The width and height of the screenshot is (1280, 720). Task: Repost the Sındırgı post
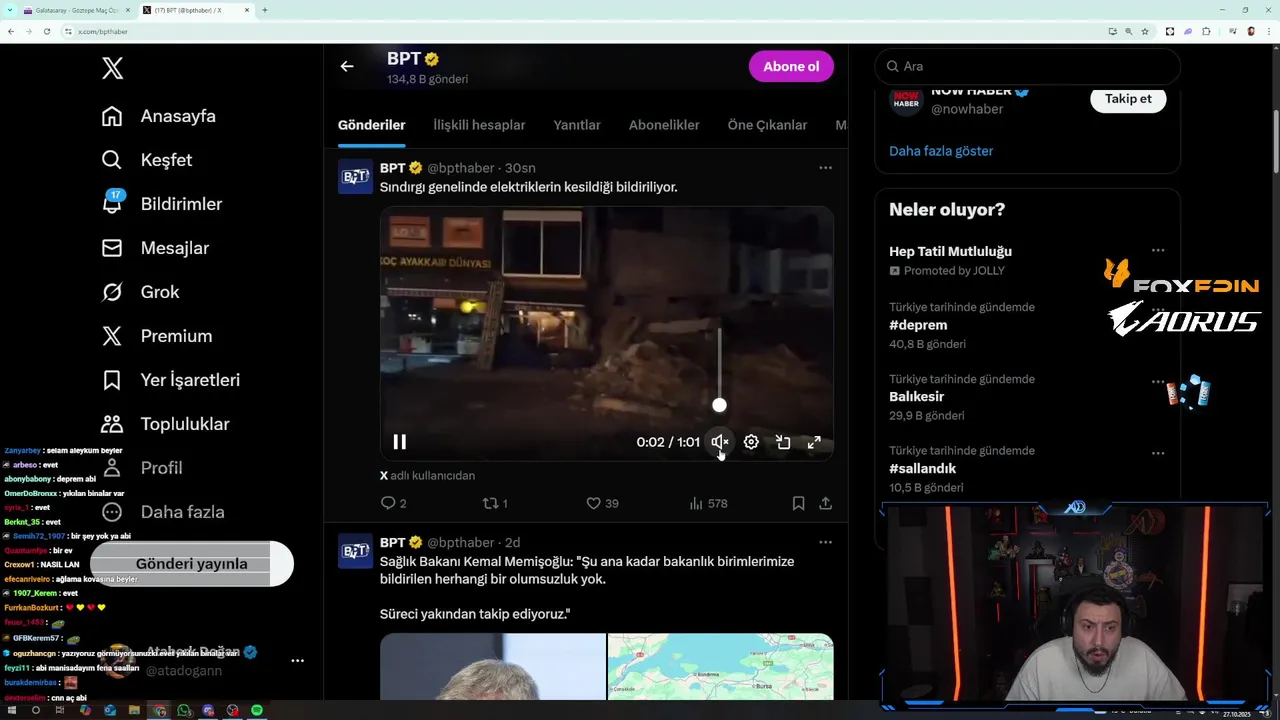[x=490, y=503]
